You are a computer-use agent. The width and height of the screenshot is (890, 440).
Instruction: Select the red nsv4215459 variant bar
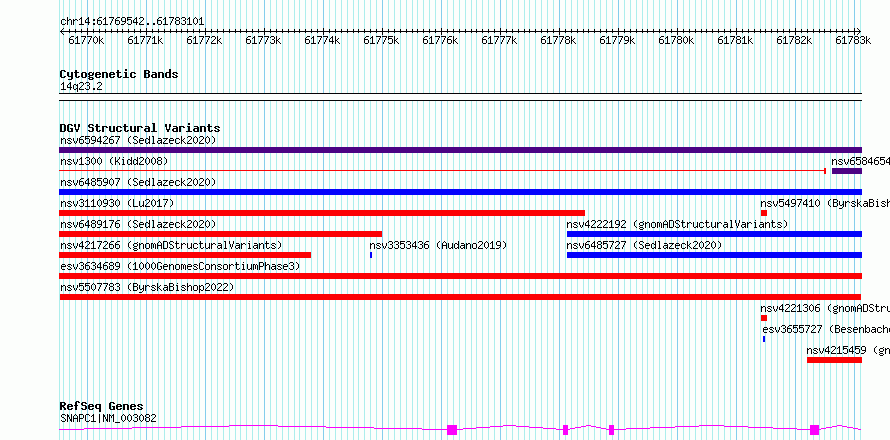coord(834,360)
